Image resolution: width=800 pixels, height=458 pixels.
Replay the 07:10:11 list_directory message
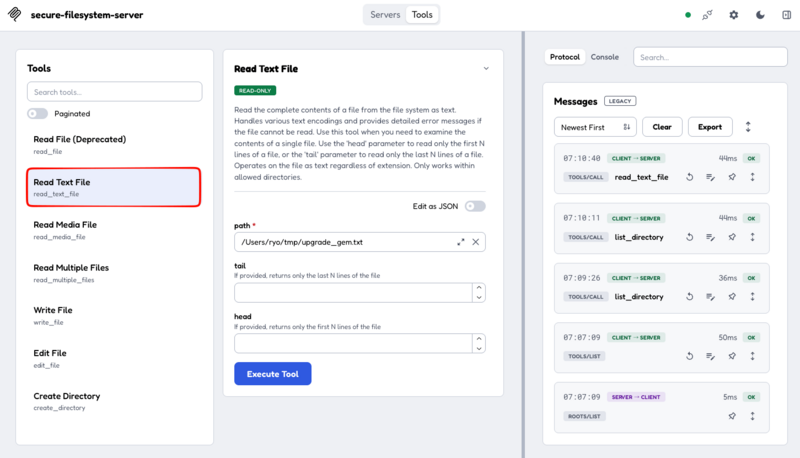pyautogui.click(x=690, y=237)
